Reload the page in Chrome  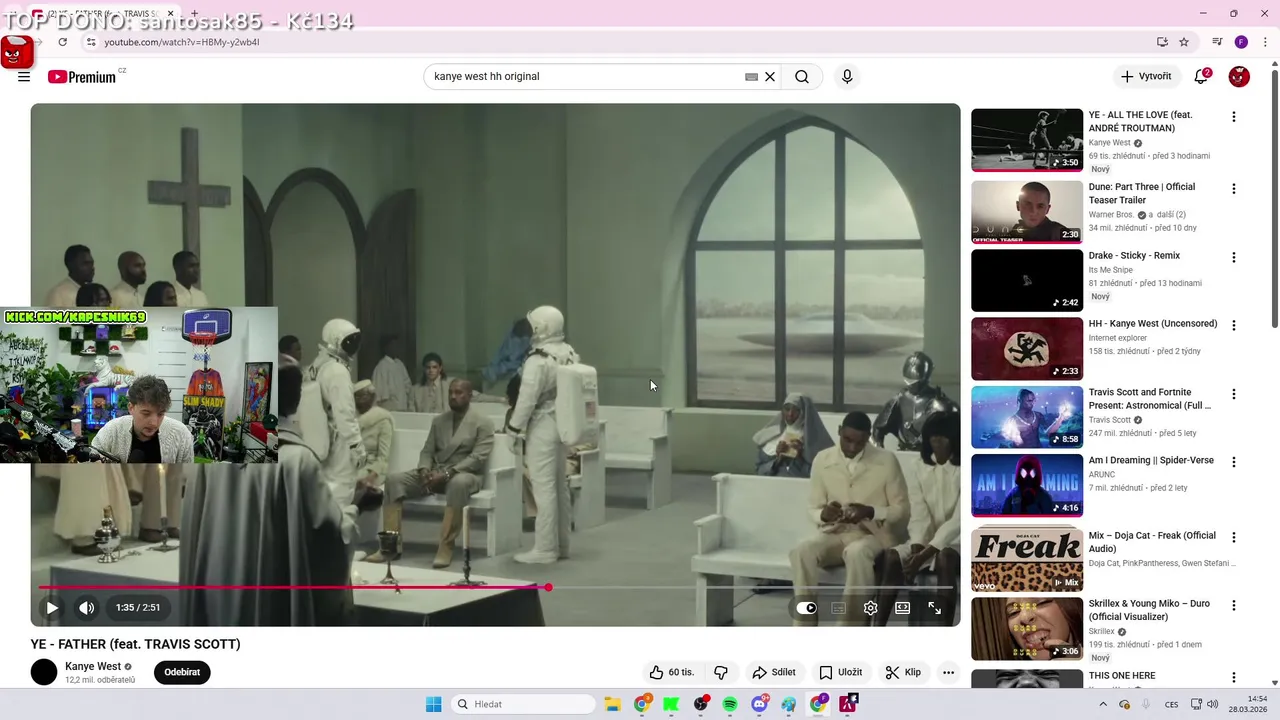pos(63,42)
